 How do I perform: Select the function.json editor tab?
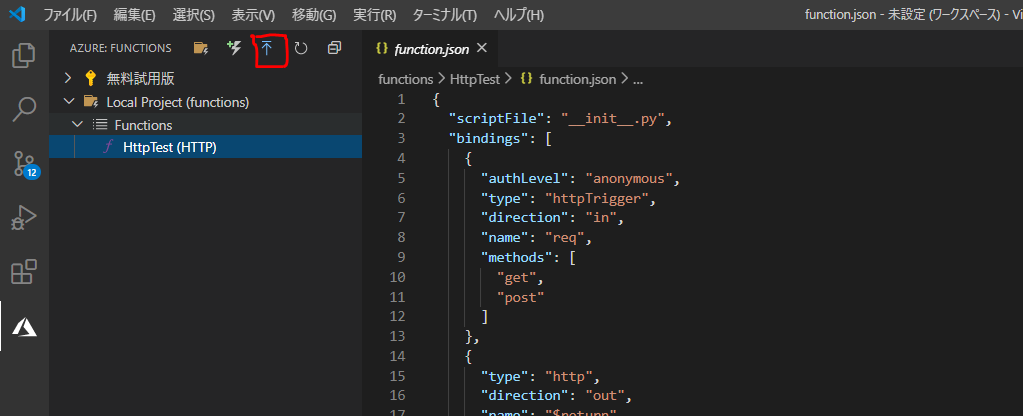pyautogui.click(x=431, y=48)
